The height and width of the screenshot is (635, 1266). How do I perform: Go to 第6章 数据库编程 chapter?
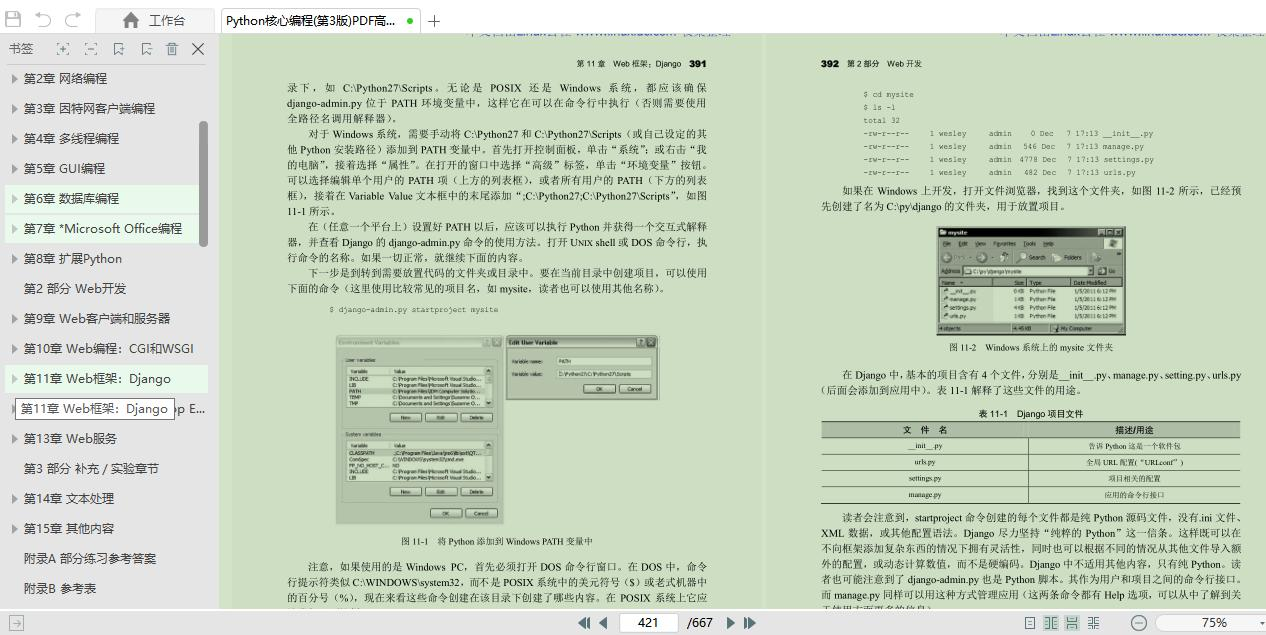pos(71,198)
